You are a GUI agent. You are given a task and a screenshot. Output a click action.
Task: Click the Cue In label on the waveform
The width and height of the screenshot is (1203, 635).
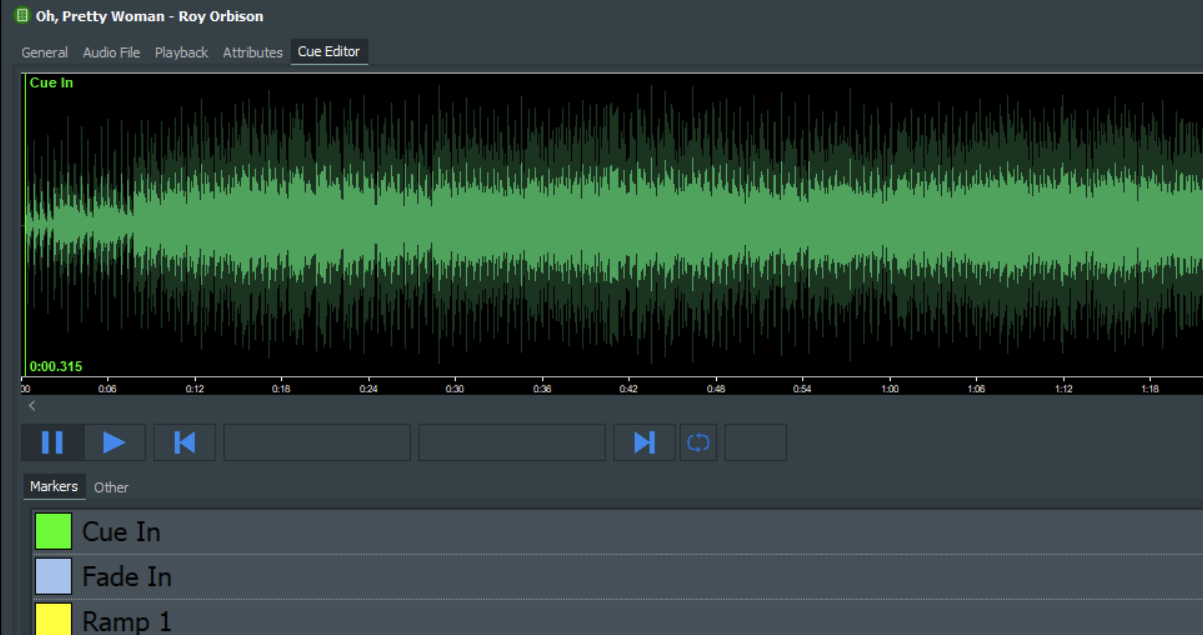pos(51,83)
